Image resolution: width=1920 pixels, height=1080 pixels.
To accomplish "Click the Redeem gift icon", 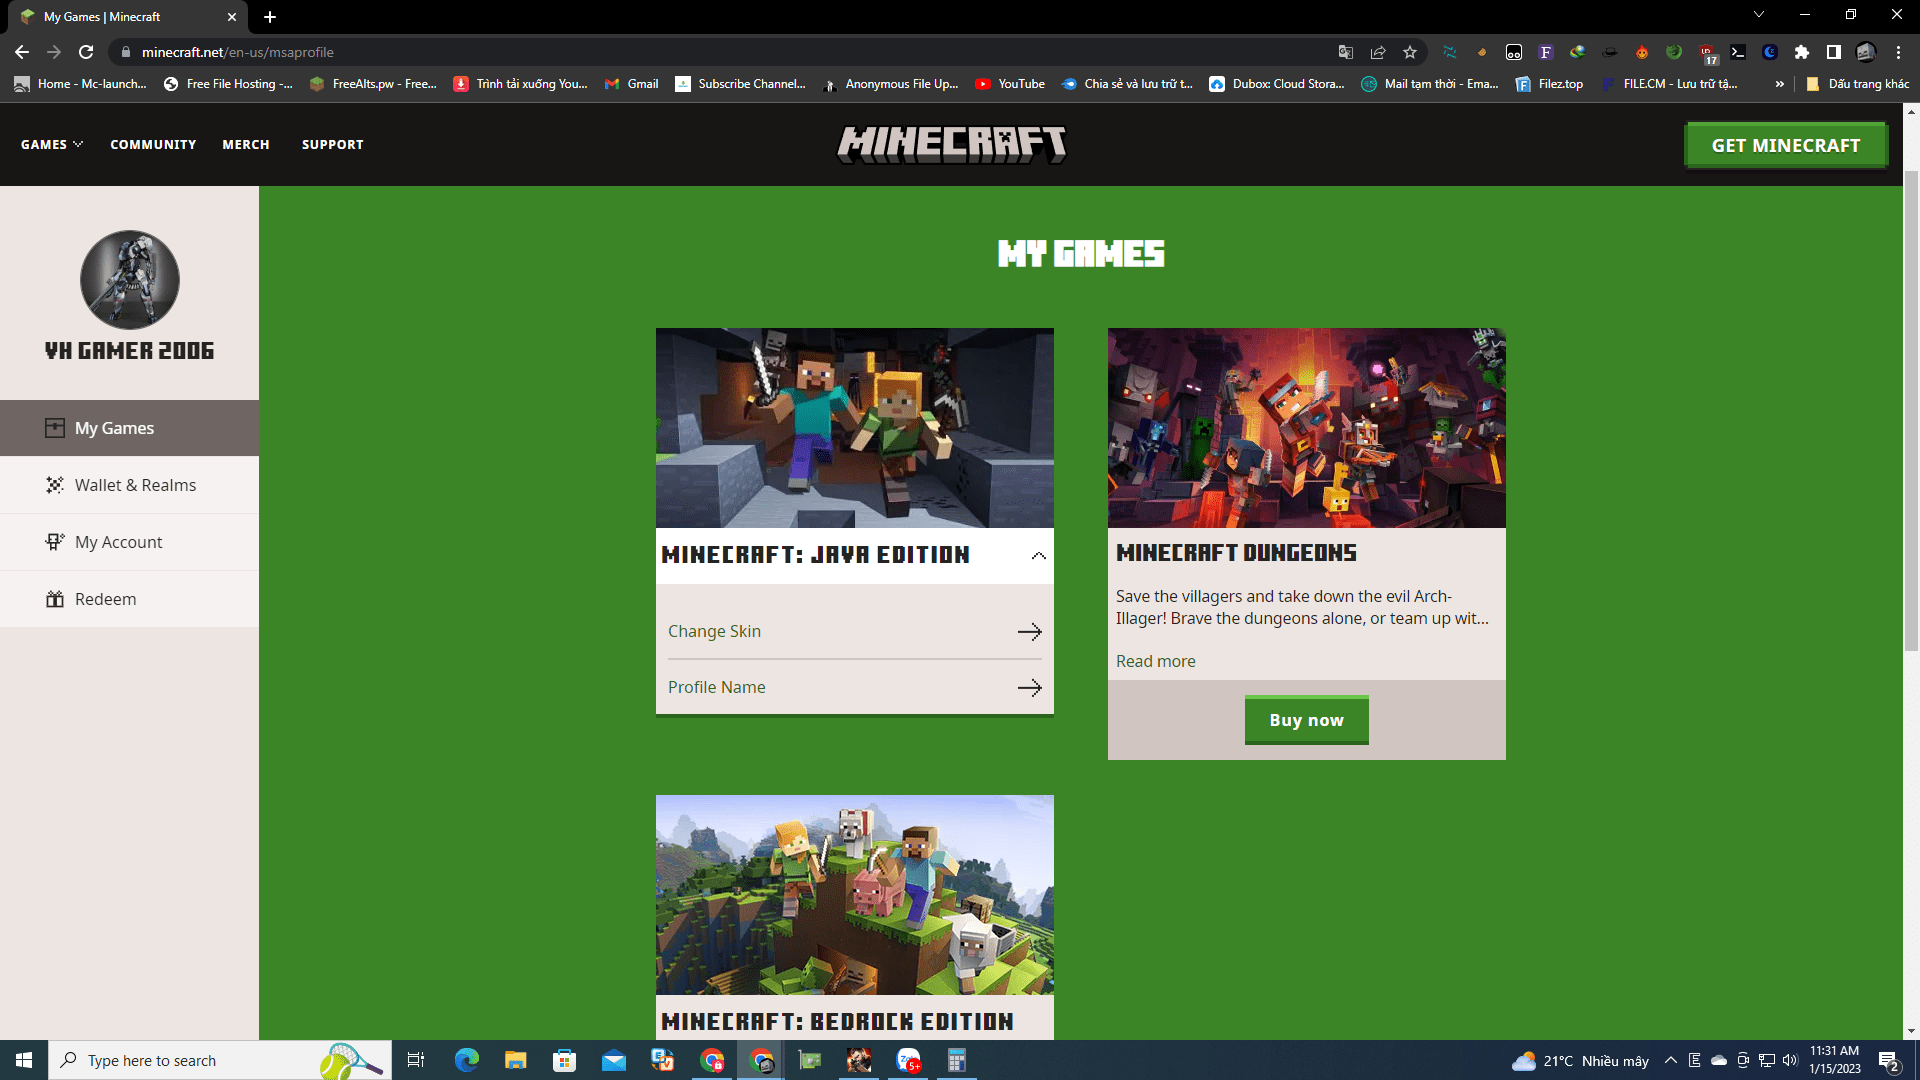I will point(54,599).
